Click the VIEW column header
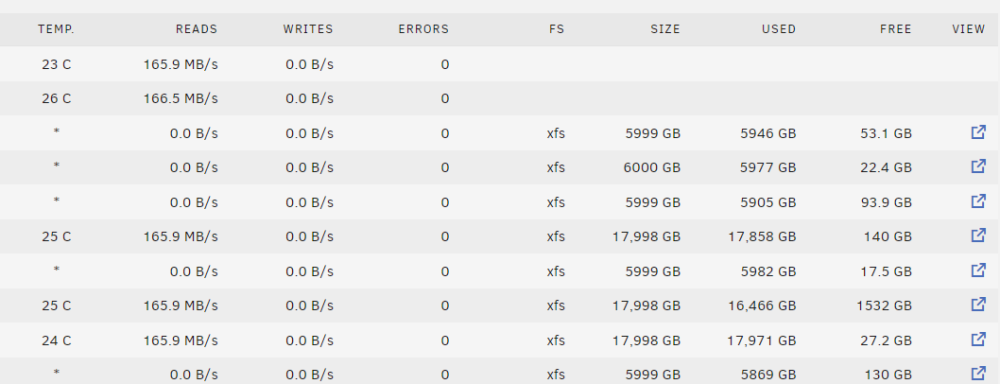This screenshot has width=1000, height=384. pyautogui.click(x=969, y=29)
